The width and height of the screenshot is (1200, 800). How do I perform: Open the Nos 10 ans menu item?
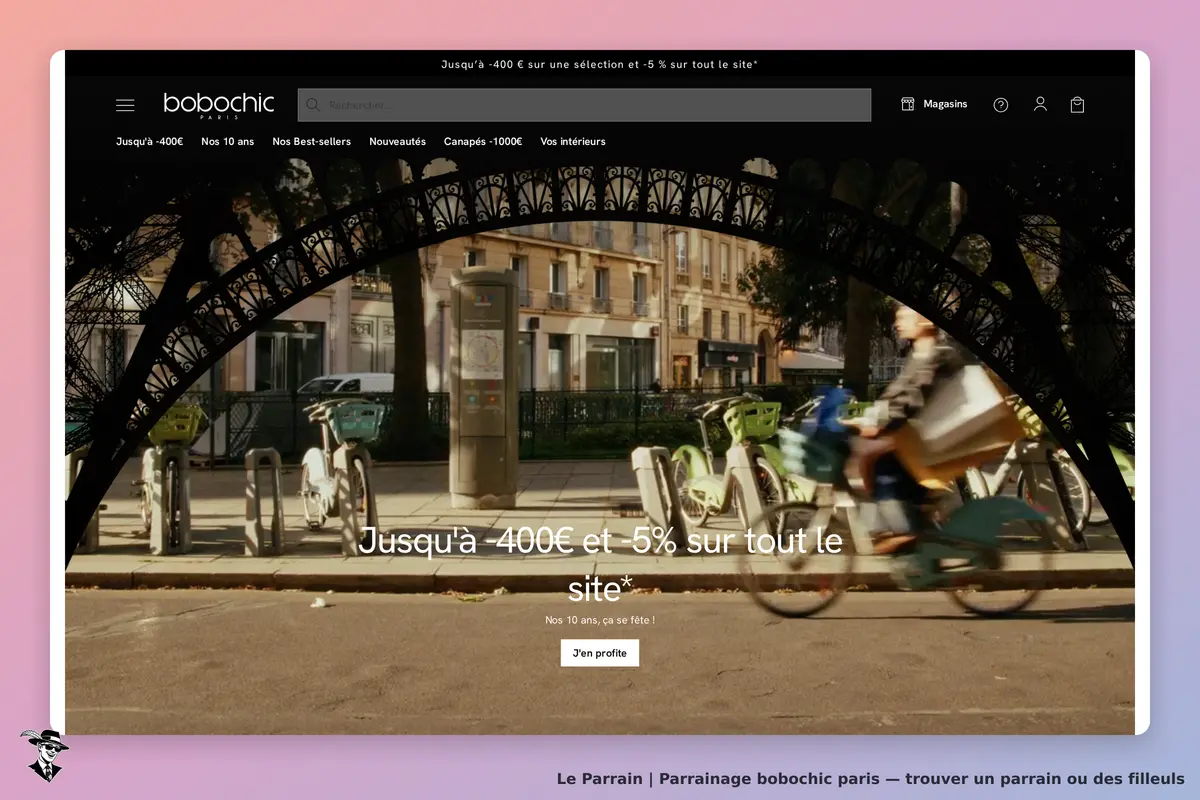[228, 142]
